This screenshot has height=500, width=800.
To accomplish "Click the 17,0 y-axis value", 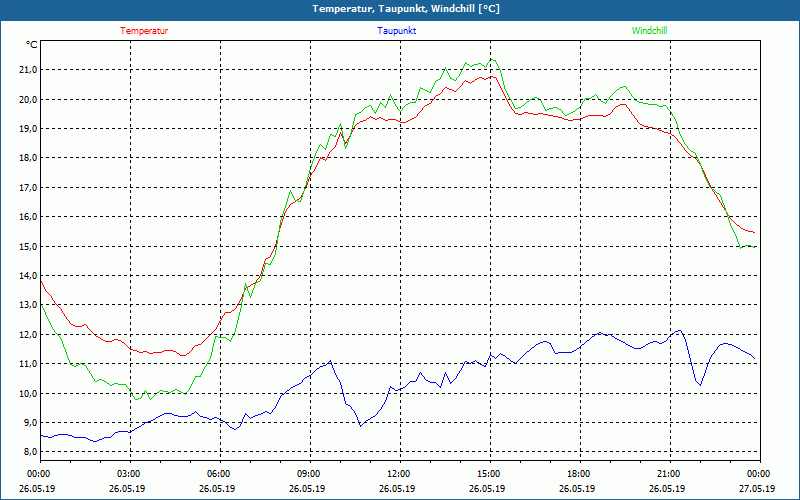I will 29,188.
